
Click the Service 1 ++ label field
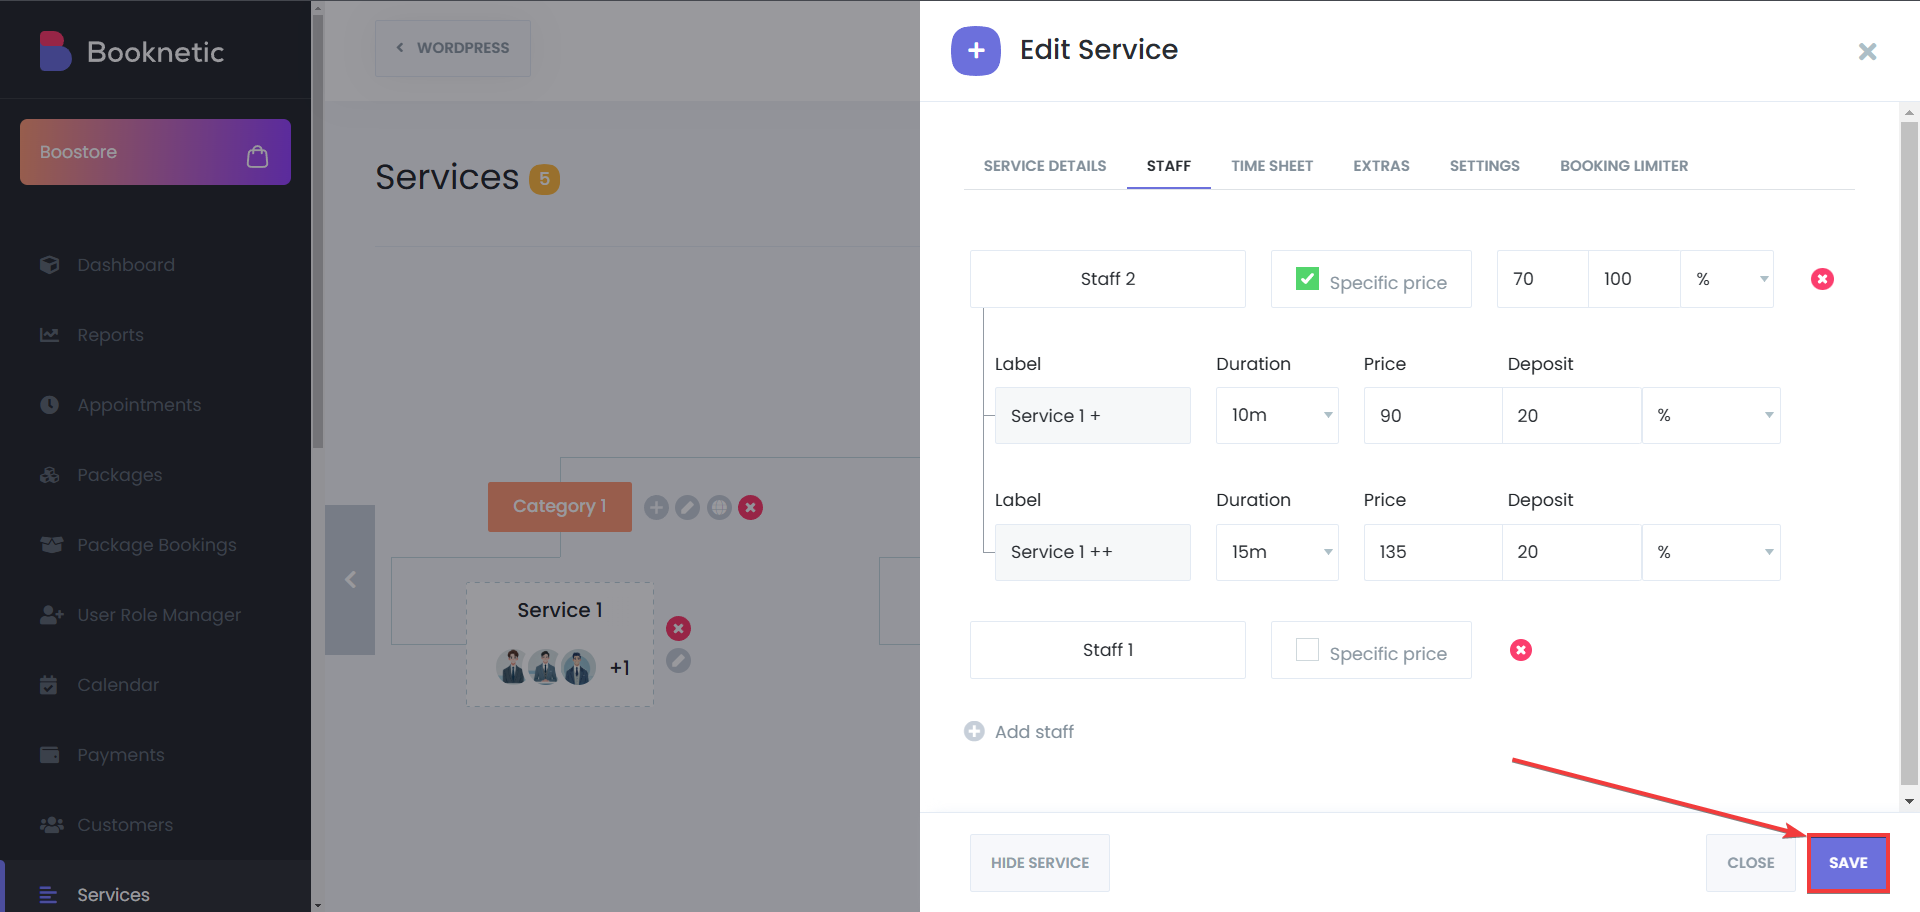(x=1092, y=552)
